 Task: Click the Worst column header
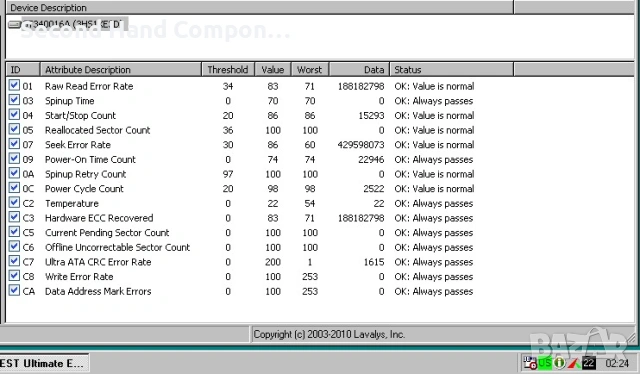[310, 69]
